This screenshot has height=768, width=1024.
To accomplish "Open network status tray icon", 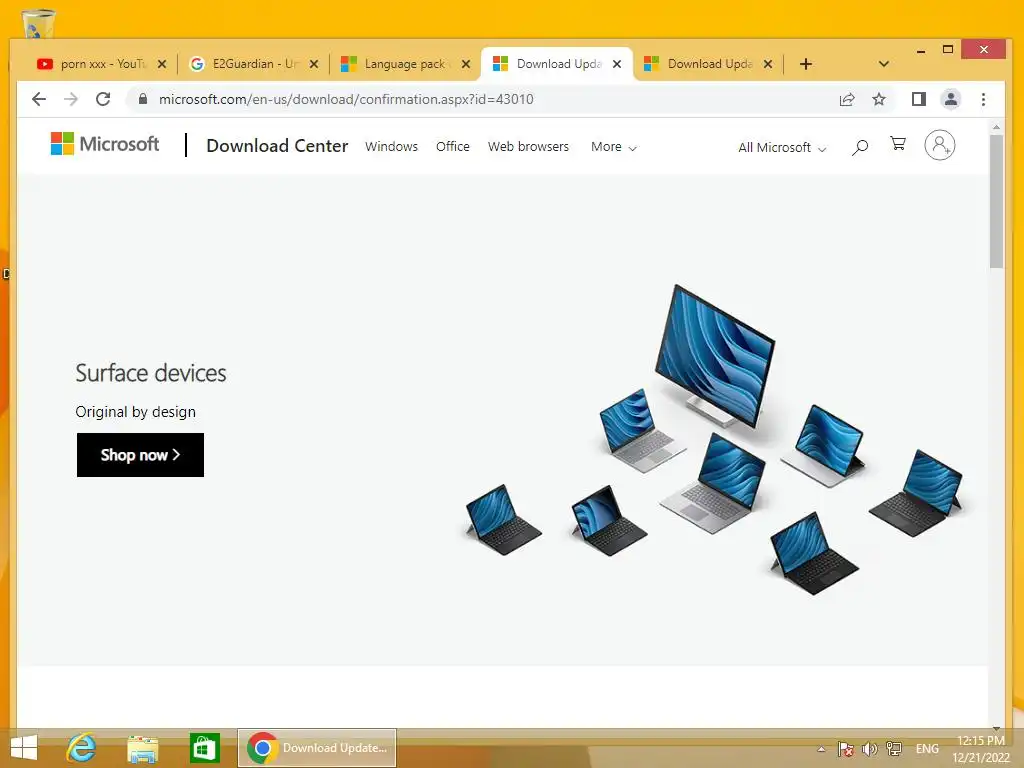I will click(894, 749).
